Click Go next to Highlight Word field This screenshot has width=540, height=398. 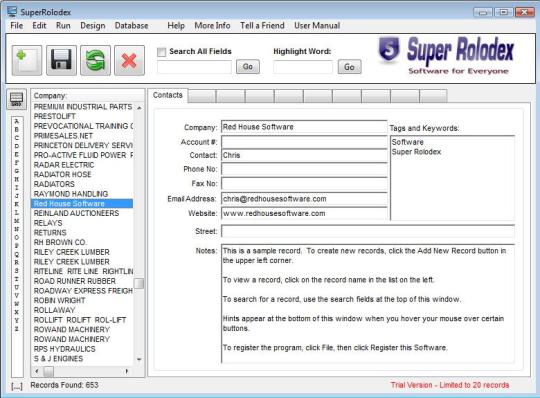coord(349,67)
